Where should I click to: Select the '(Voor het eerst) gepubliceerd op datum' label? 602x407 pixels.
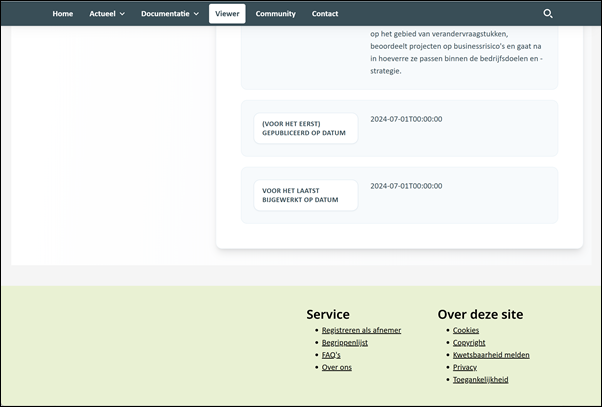306,128
